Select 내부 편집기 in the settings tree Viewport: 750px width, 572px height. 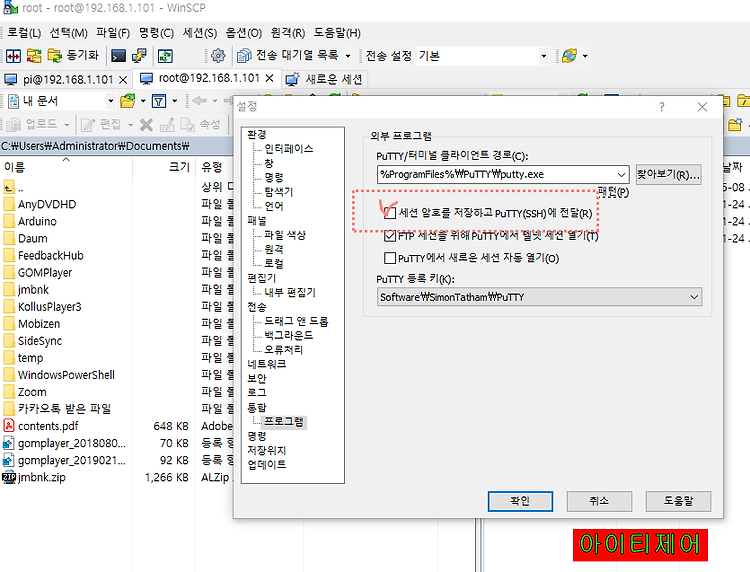(x=290, y=292)
